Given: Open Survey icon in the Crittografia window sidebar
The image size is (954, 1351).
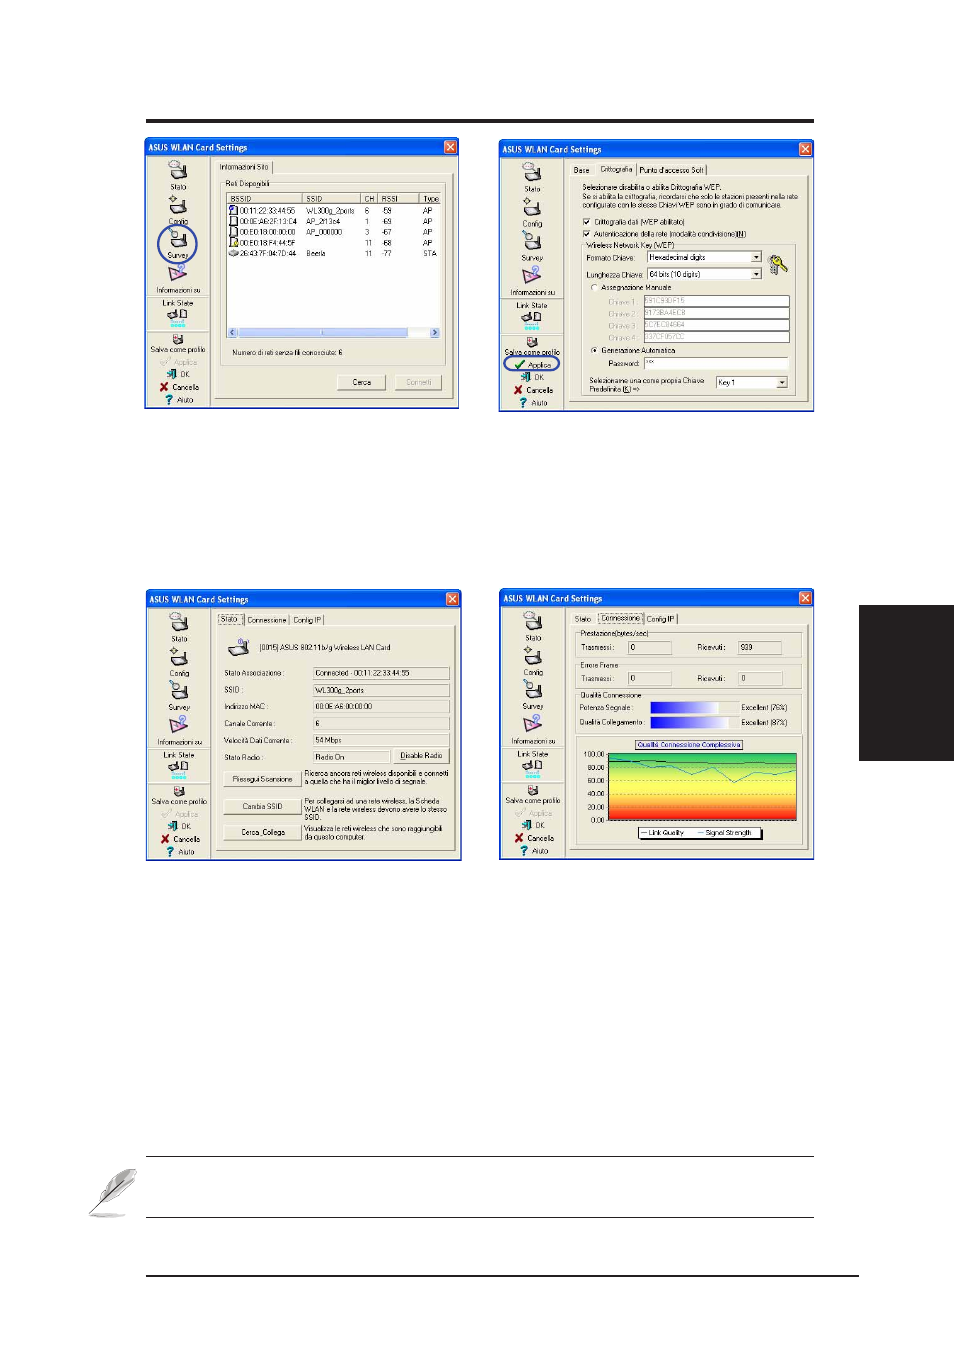Looking at the screenshot, I should [x=532, y=242].
